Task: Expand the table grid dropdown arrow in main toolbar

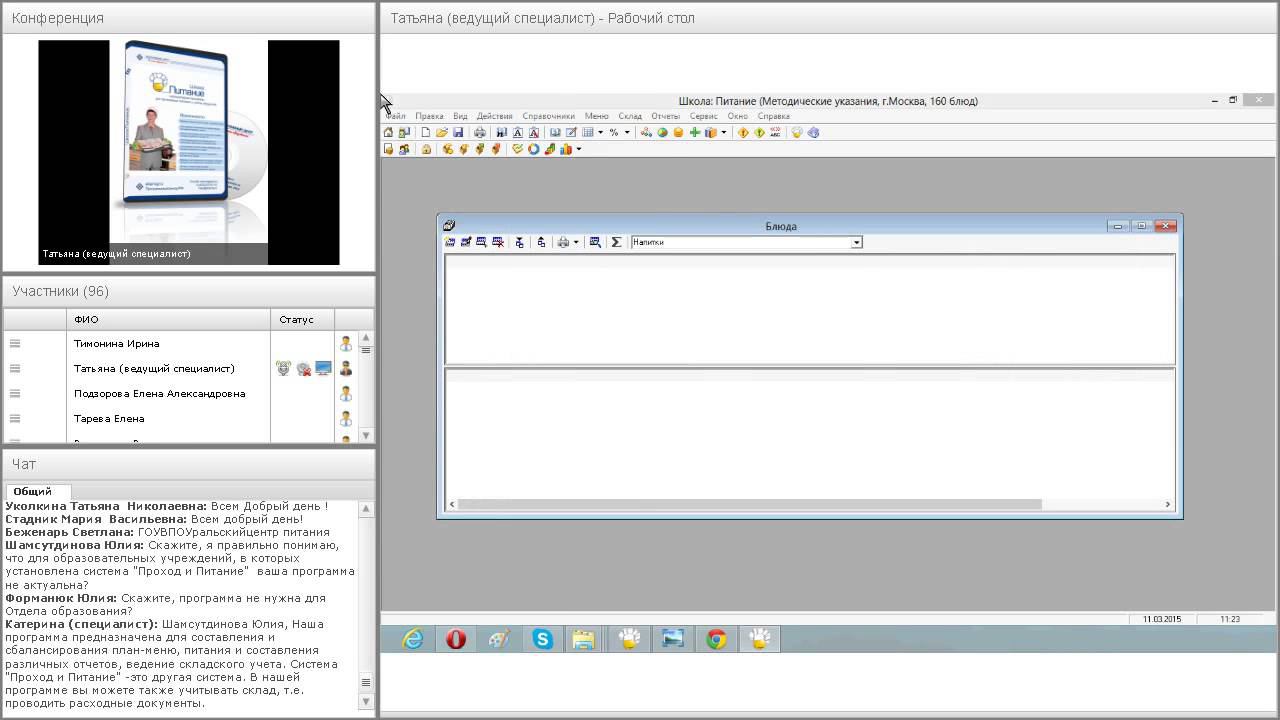Action: [600, 132]
